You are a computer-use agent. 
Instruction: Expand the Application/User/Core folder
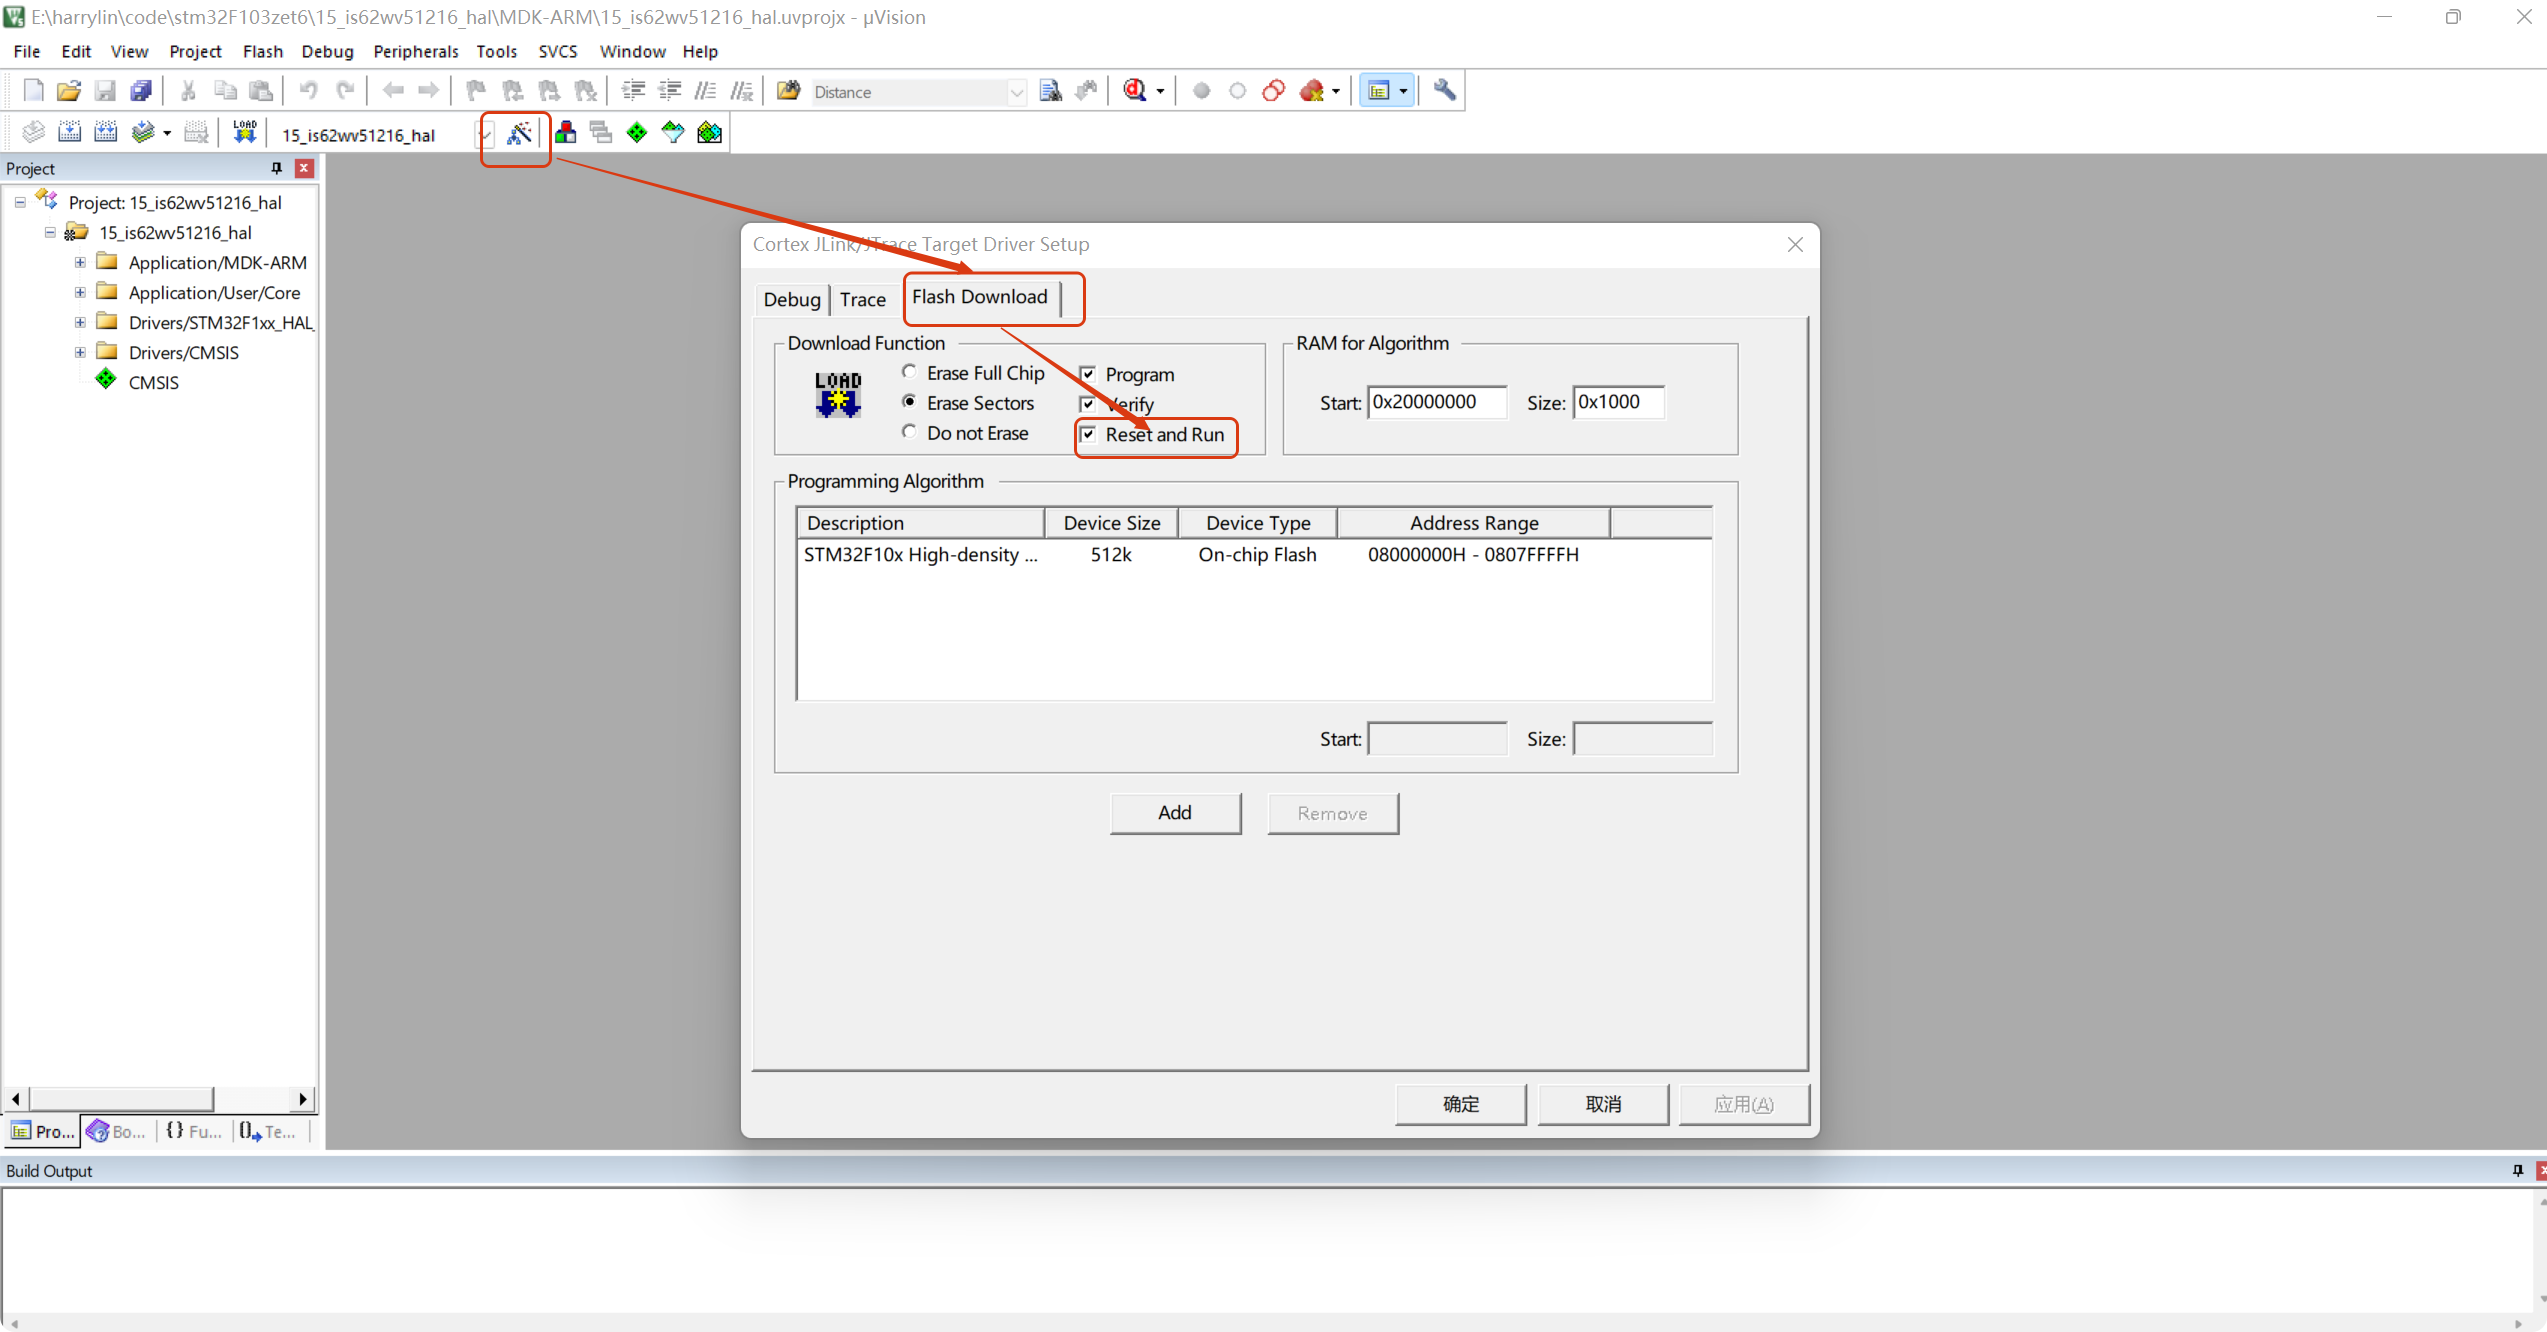[x=80, y=292]
